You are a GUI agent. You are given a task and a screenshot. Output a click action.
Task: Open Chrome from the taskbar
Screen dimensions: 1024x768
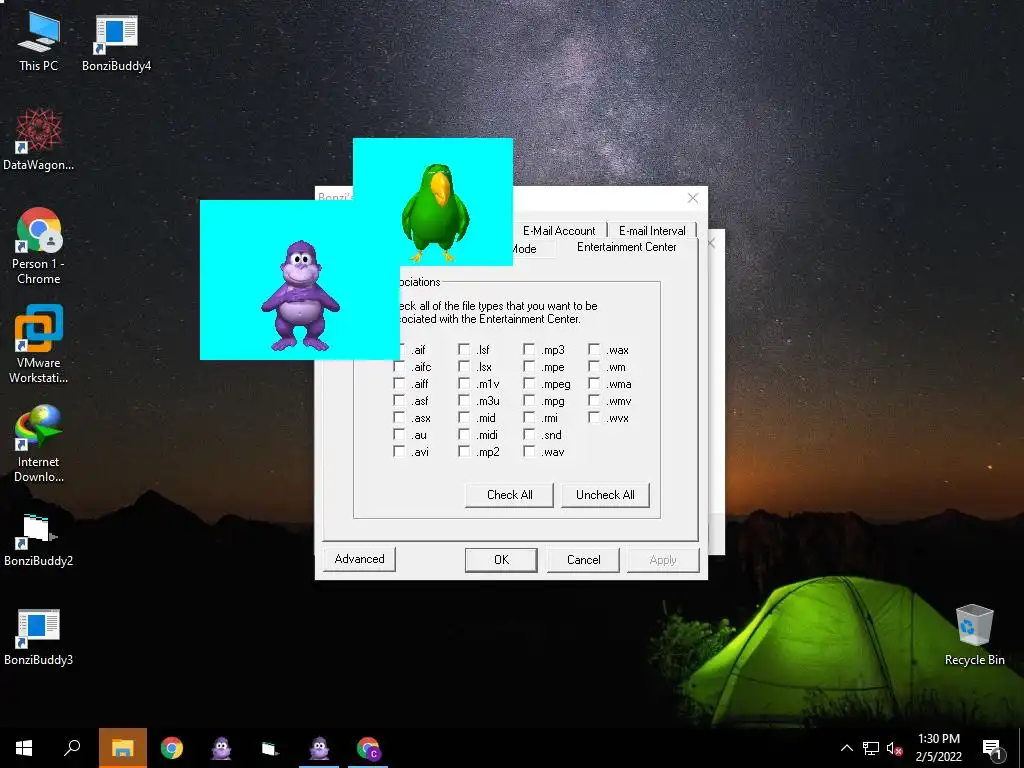[172, 748]
